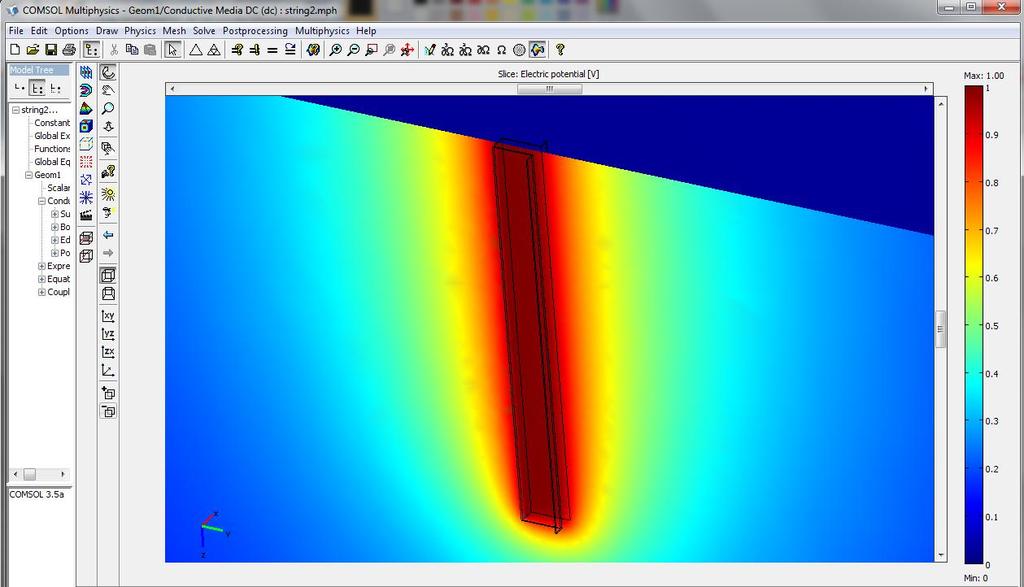Click the Initialize Mesh triangle icon

[195, 50]
